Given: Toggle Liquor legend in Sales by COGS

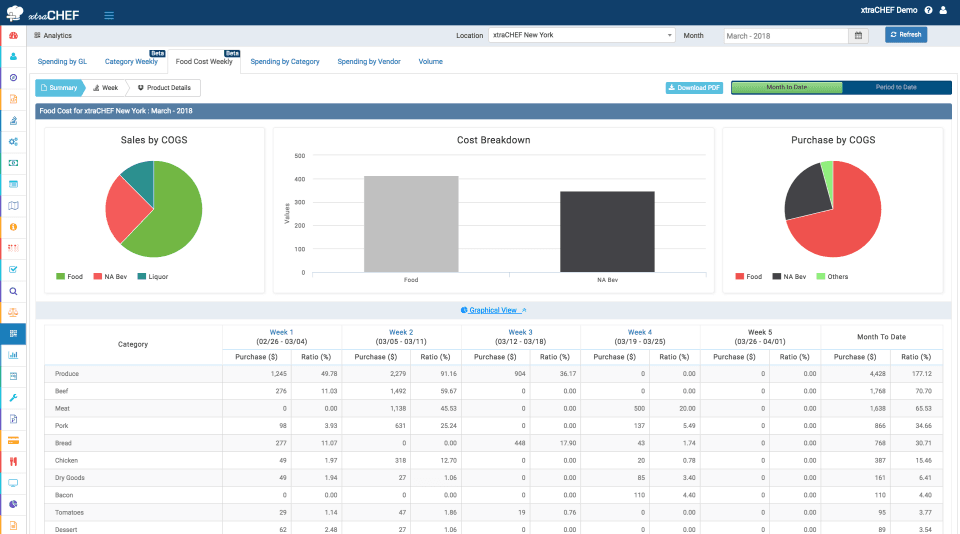Looking at the screenshot, I should (153, 276).
